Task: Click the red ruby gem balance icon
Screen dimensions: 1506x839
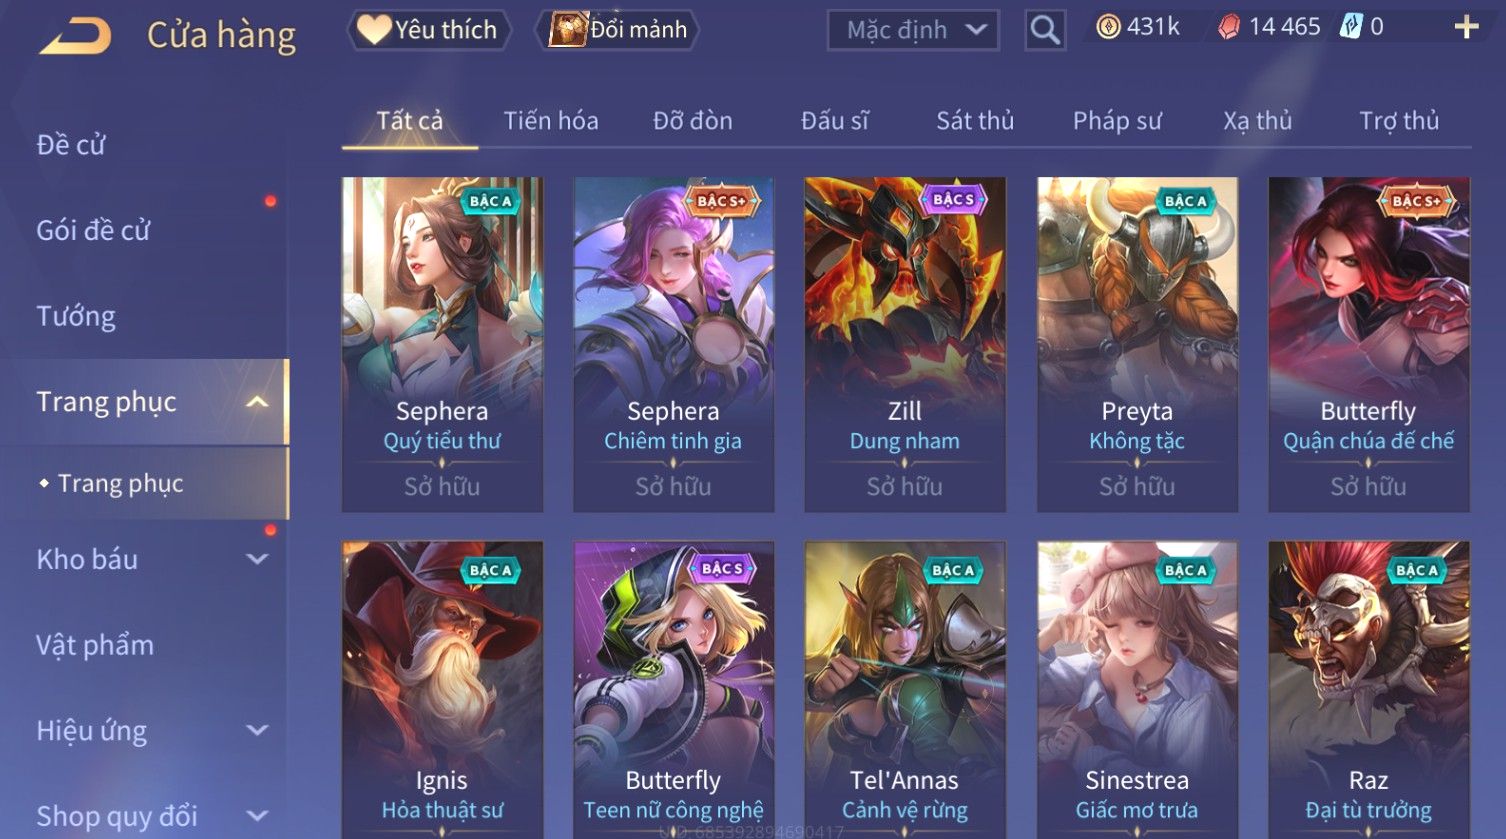Action: pyautogui.click(x=1229, y=28)
